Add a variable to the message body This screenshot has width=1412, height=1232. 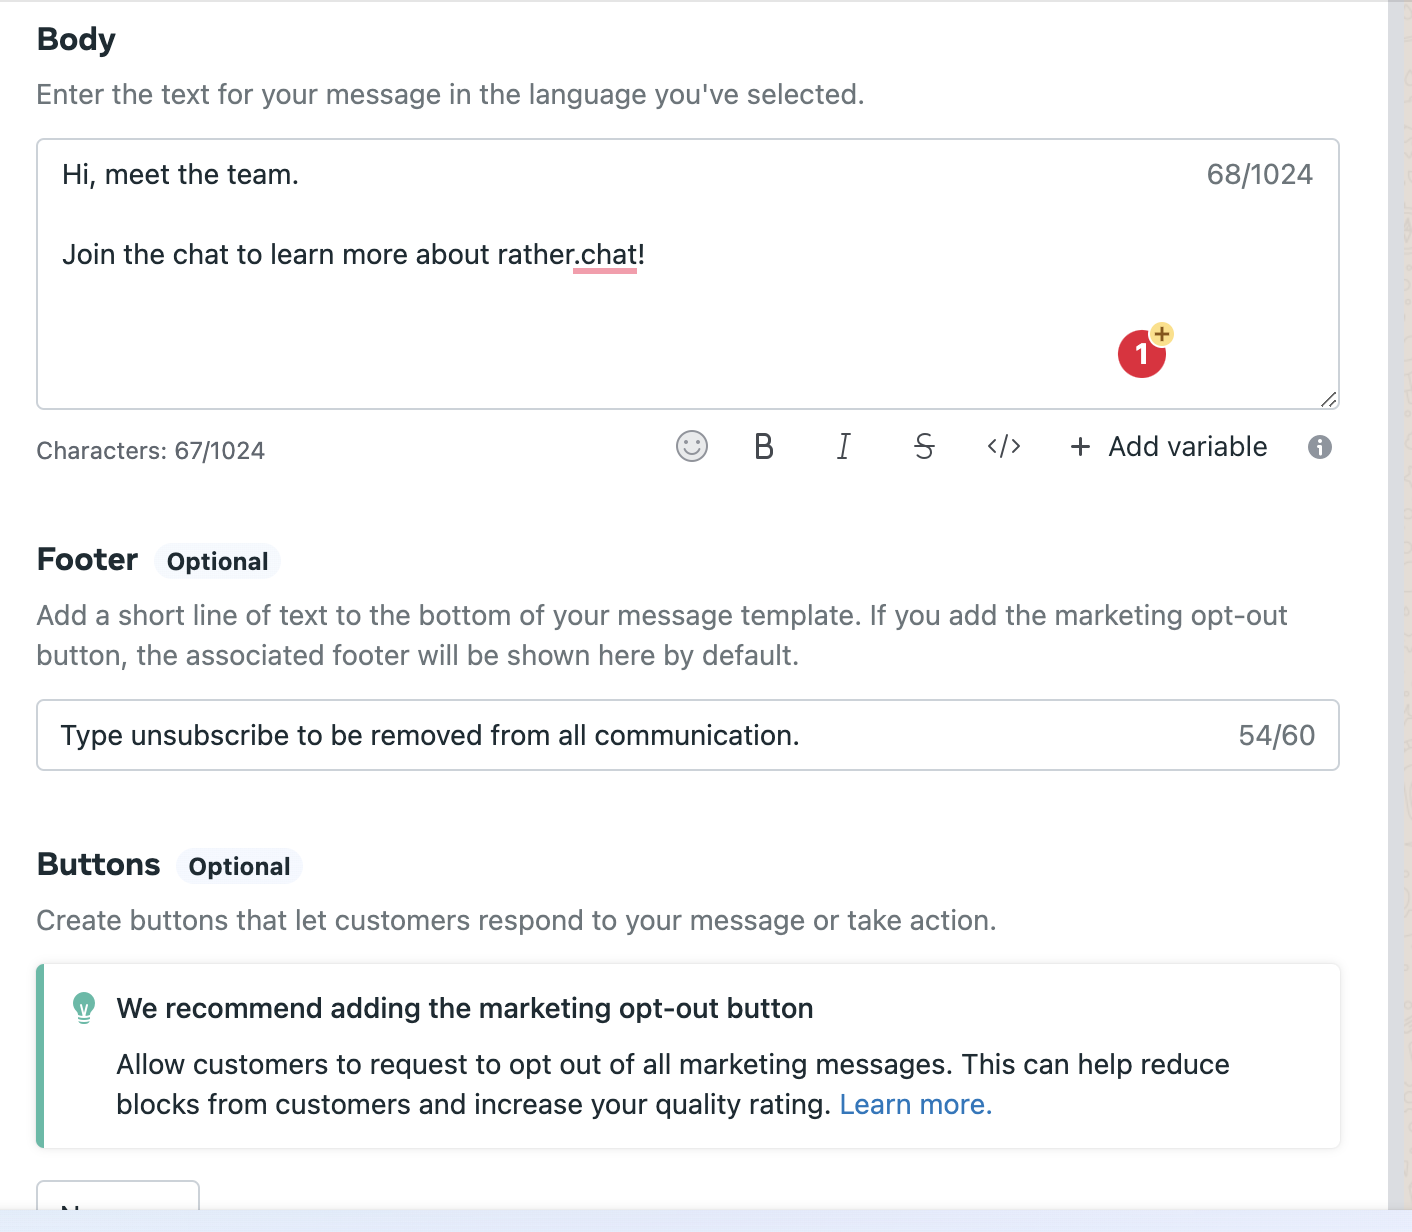1169,446
